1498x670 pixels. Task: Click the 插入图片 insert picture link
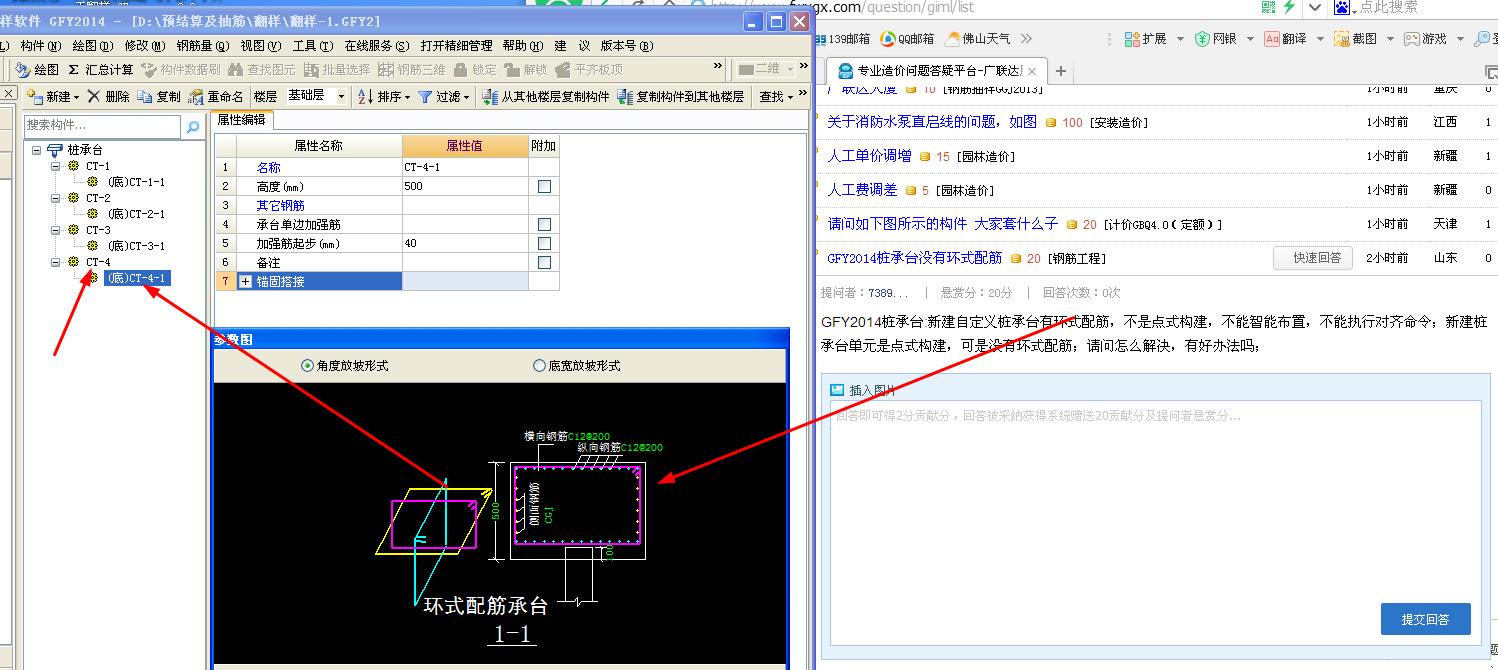tap(863, 390)
